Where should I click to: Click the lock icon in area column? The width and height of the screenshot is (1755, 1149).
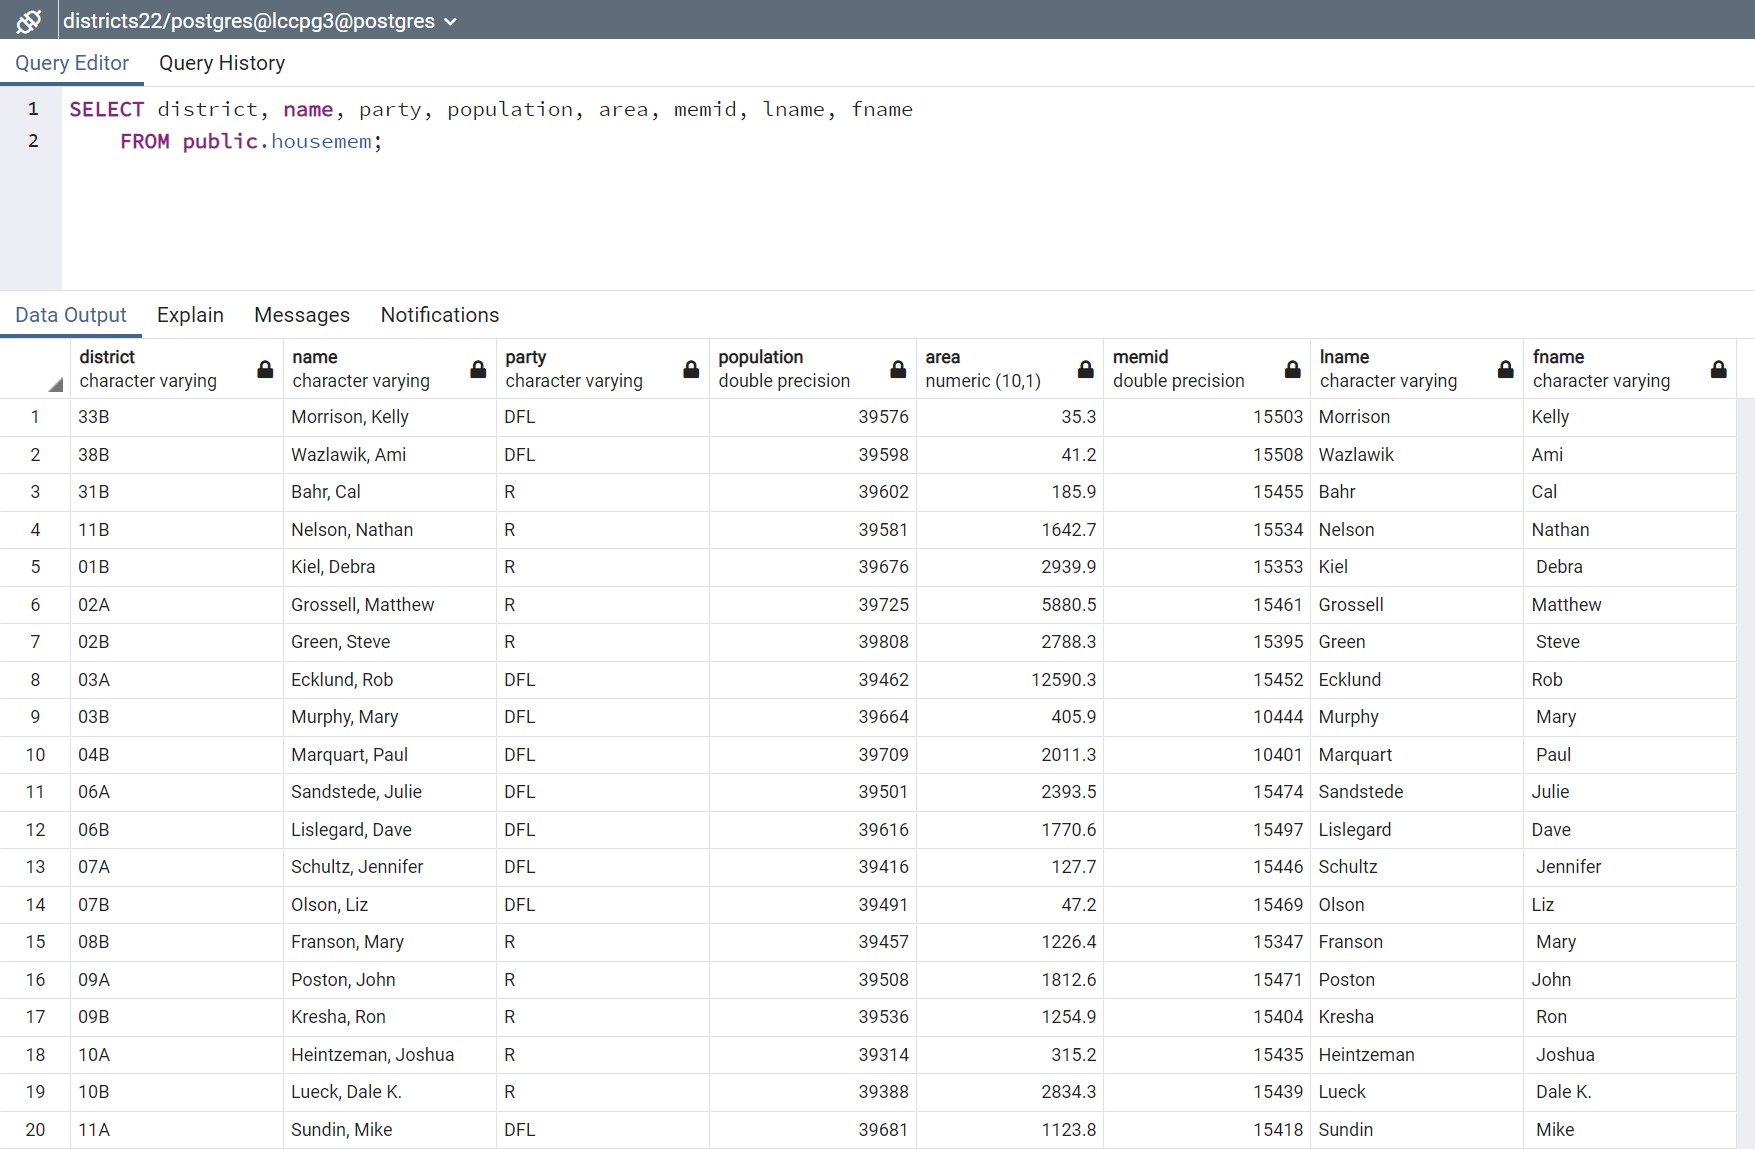pos(1085,370)
